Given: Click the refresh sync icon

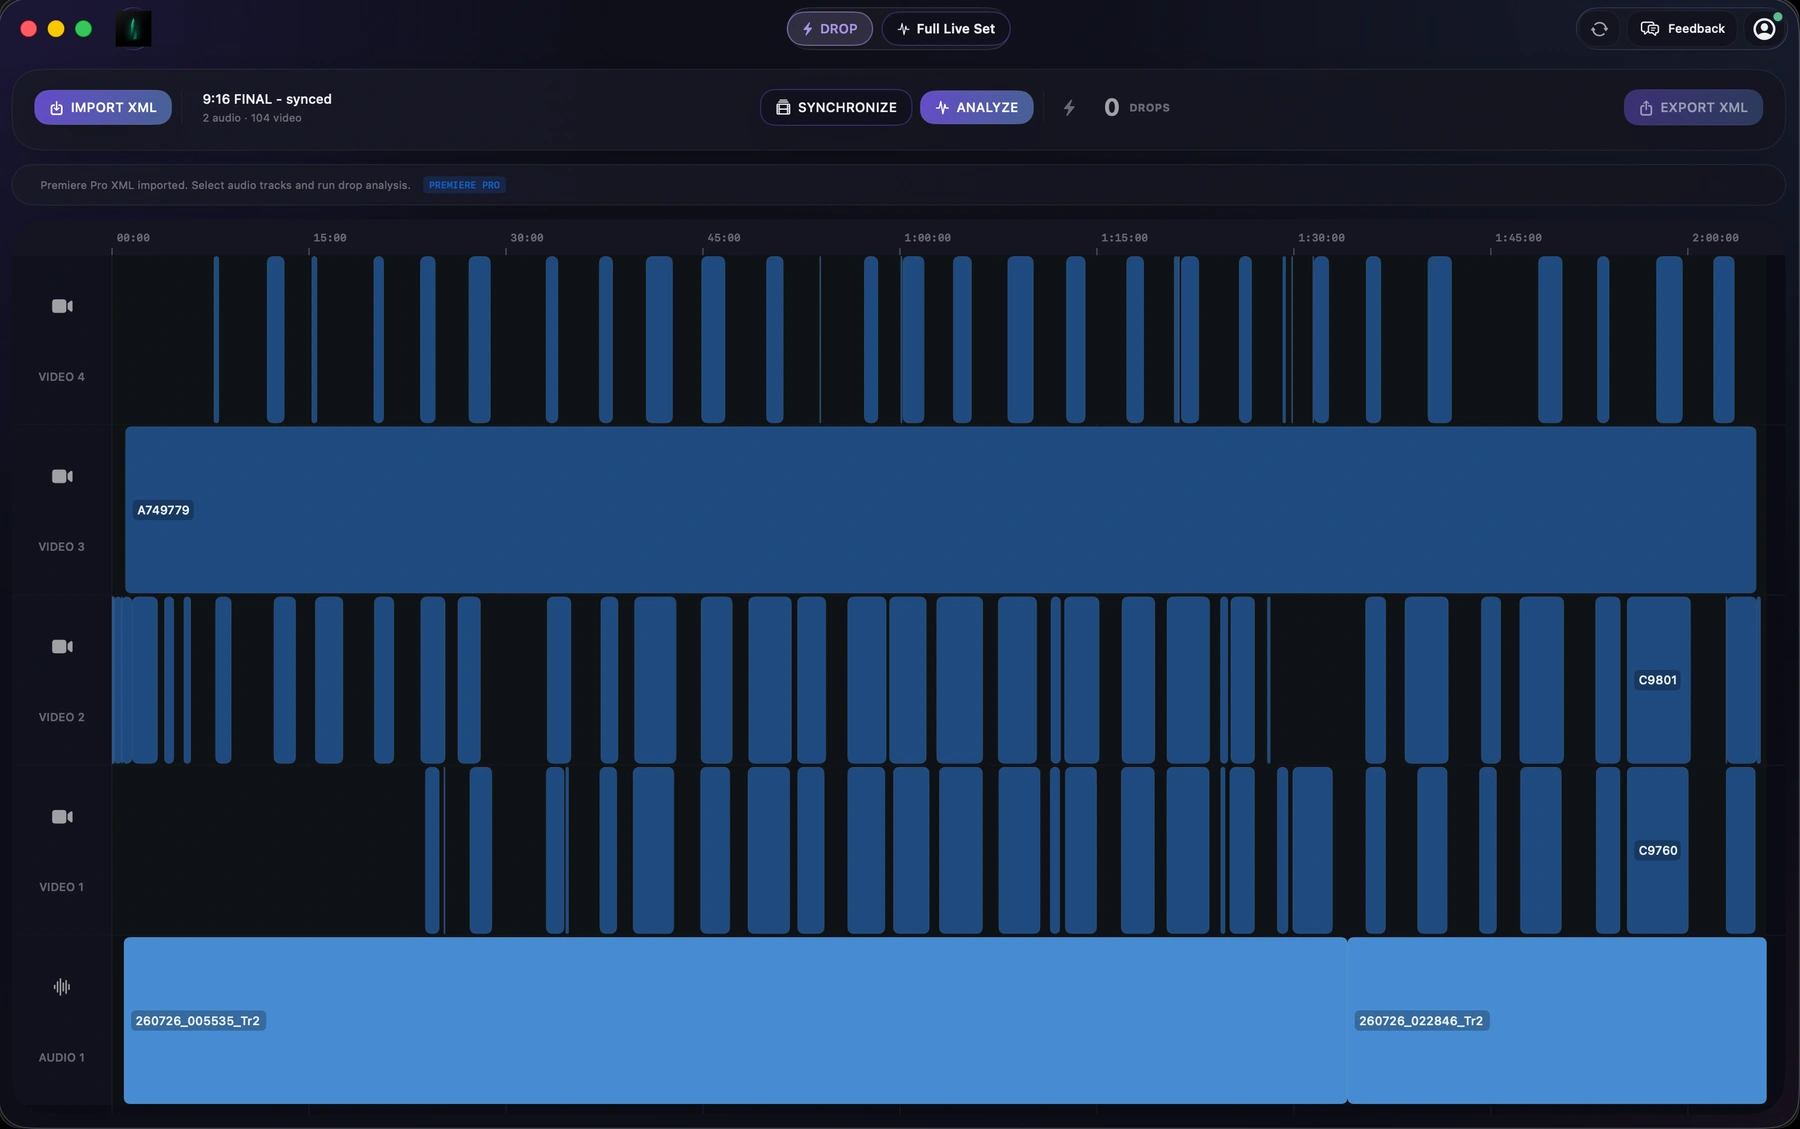Looking at the screenshot, I should tap(1599, 29).
